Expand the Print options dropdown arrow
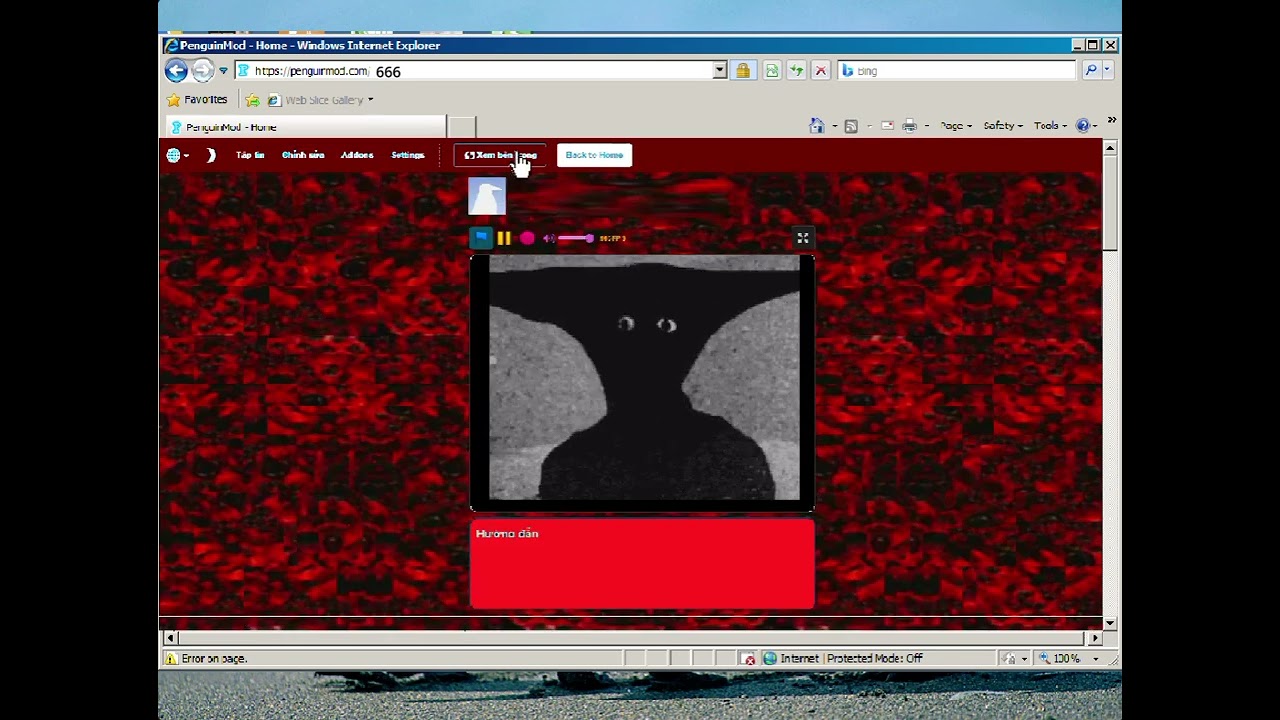This screenshot has height=720, width=1280. click(926, 126)
